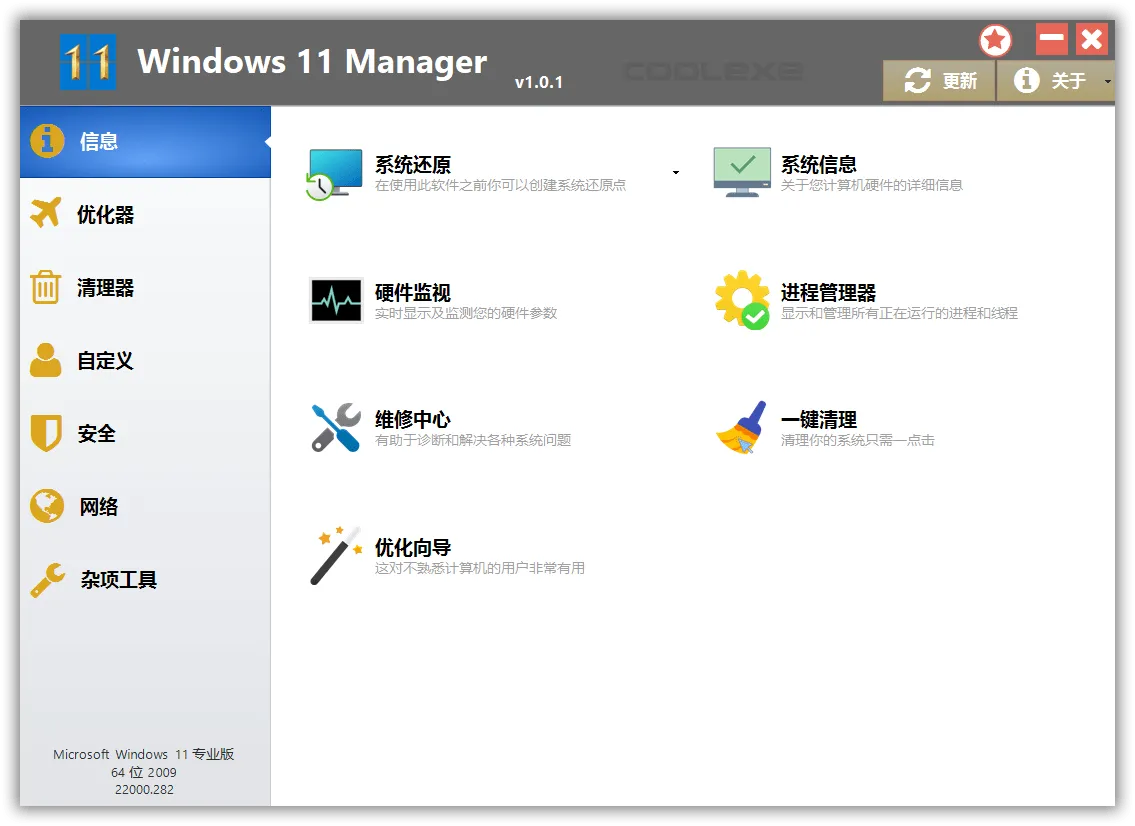
Task: Click the screwdriver and wrench 维修中心 icon
Action: [336, 427]
